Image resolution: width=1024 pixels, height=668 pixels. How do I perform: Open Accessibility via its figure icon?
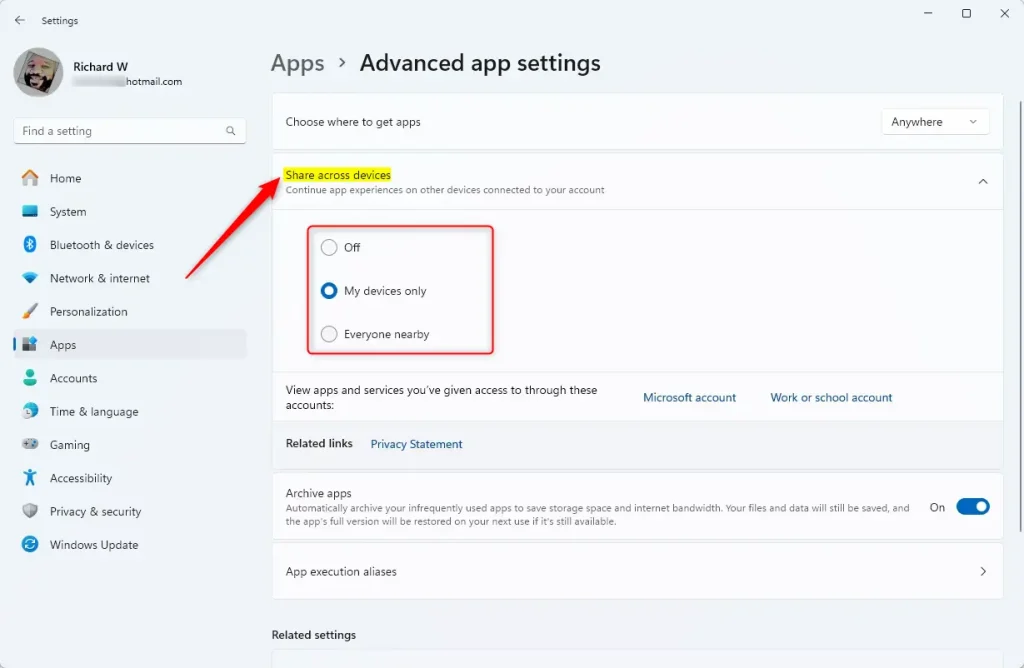pos(30,478)
